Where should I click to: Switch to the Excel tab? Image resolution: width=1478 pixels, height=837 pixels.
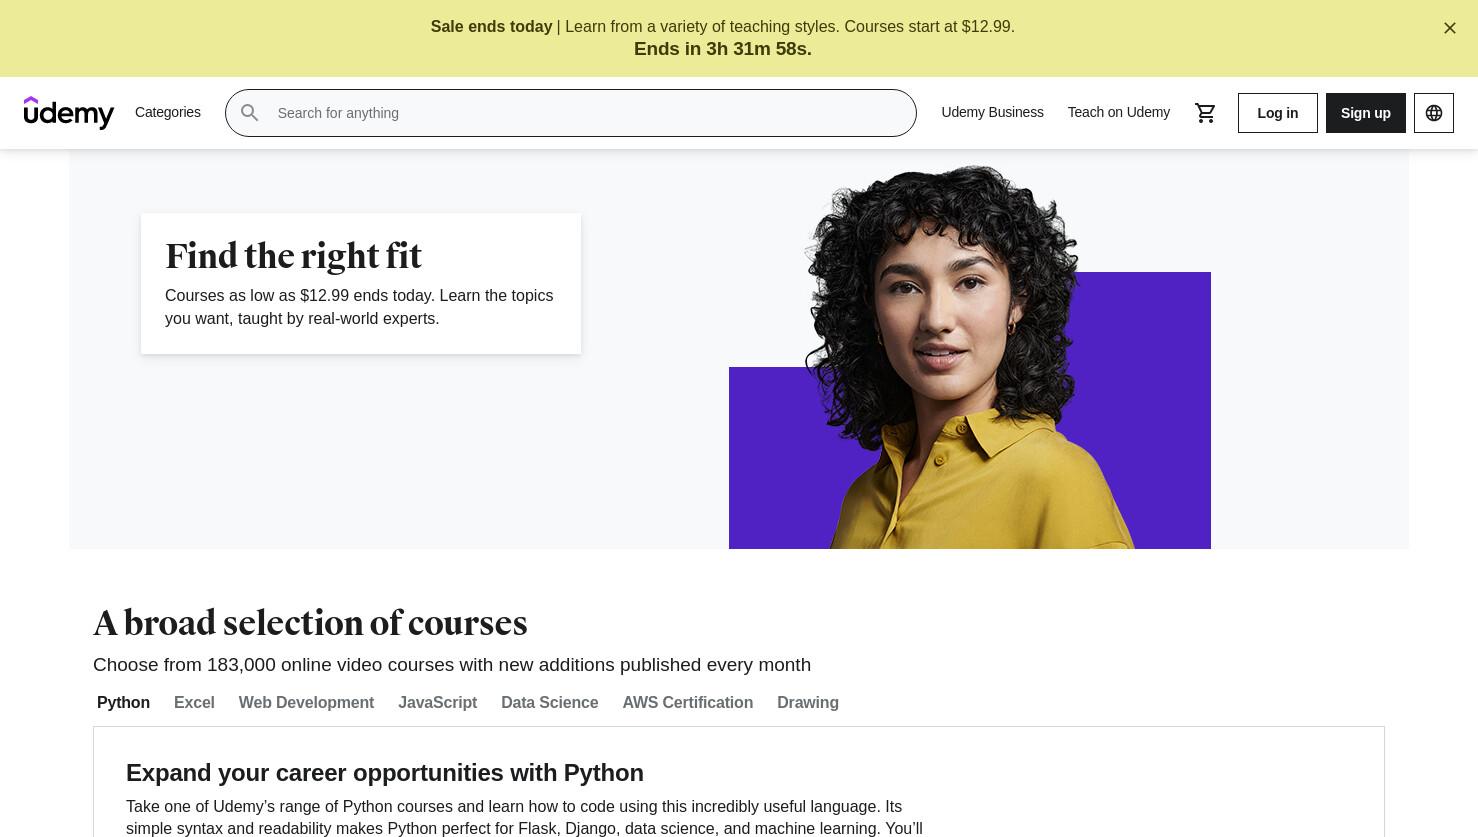(x=194, y=702)
